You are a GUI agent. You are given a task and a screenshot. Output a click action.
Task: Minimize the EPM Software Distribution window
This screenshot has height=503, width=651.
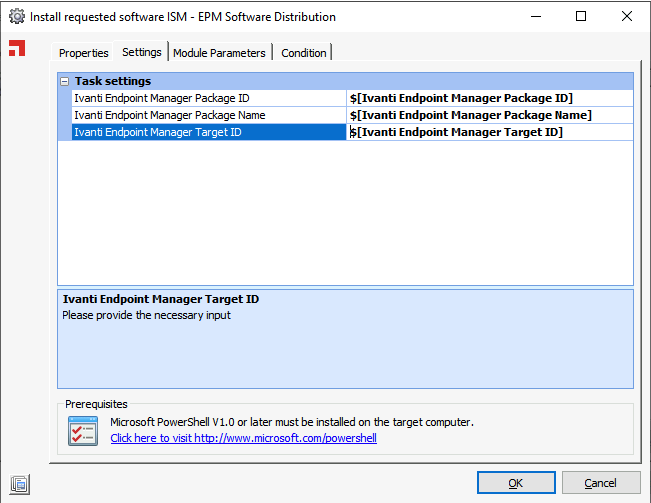pos(536,17)
